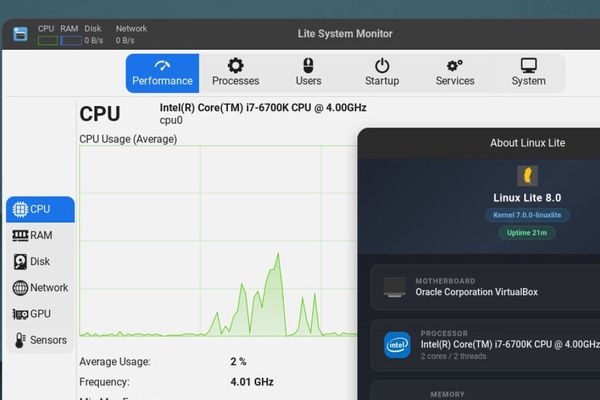
Task: Select Sensors in the sidebar
Action: 41,340
